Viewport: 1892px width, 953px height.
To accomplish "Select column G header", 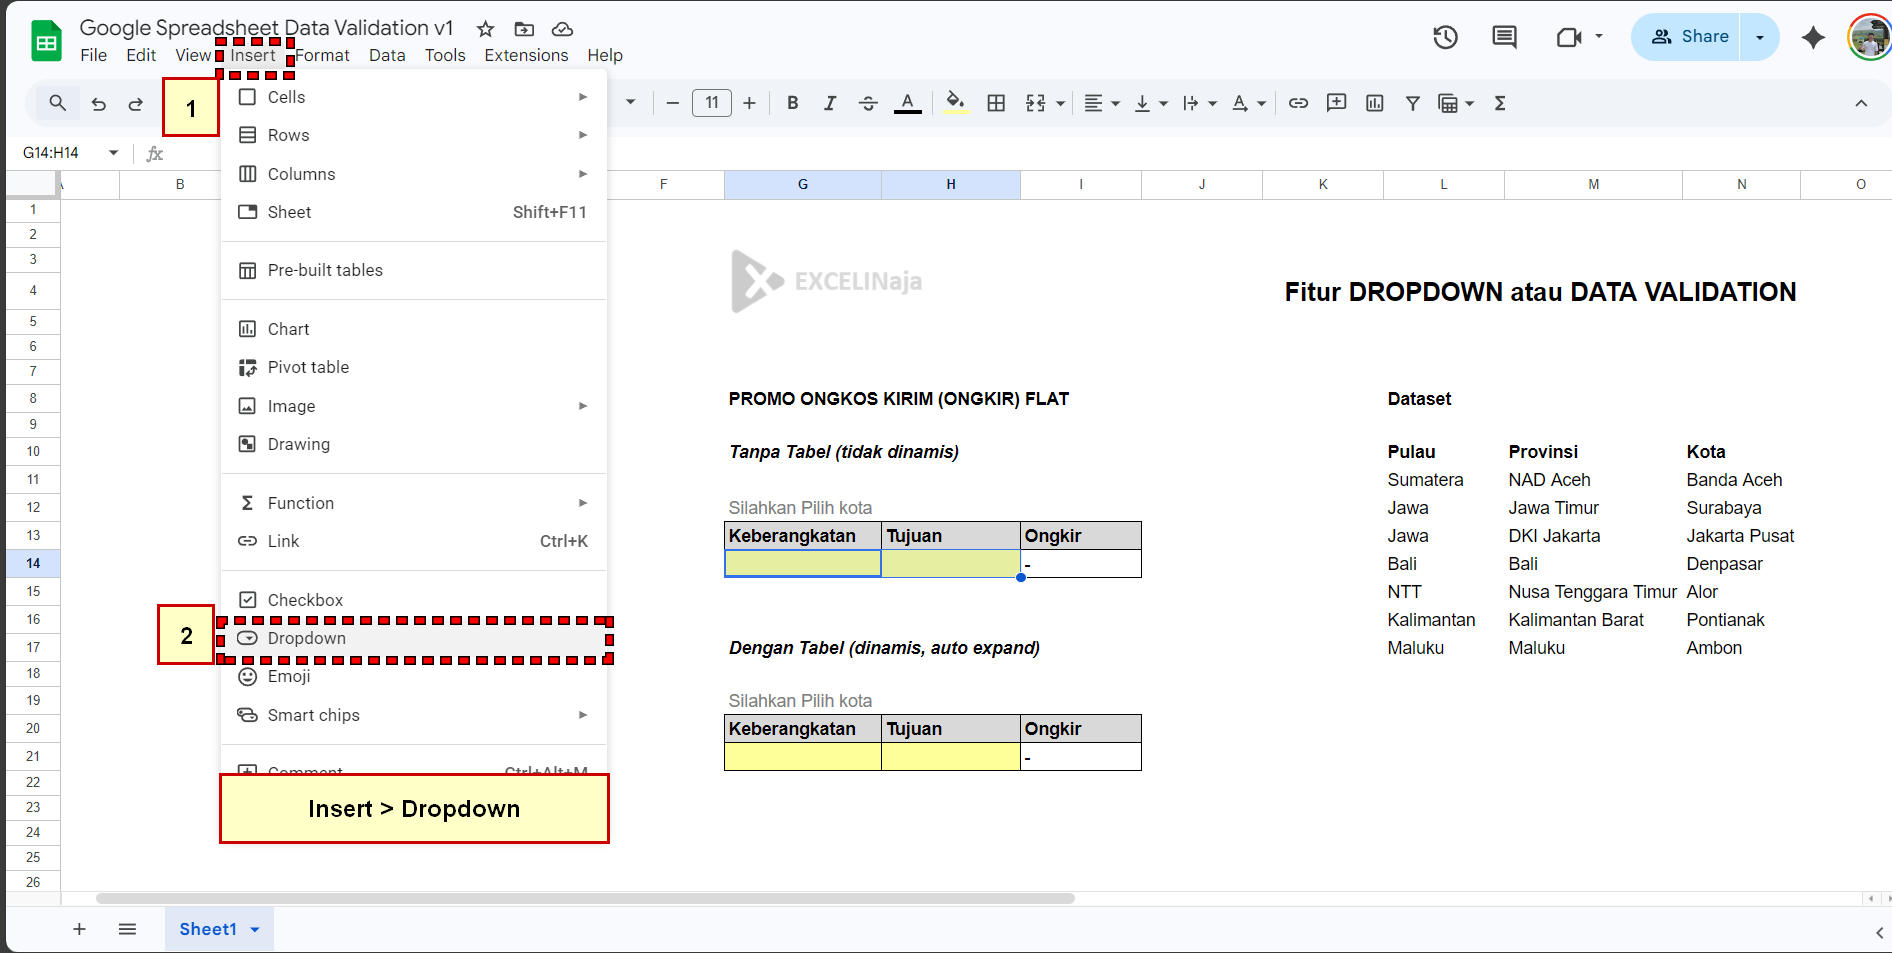I will point(802,184).
